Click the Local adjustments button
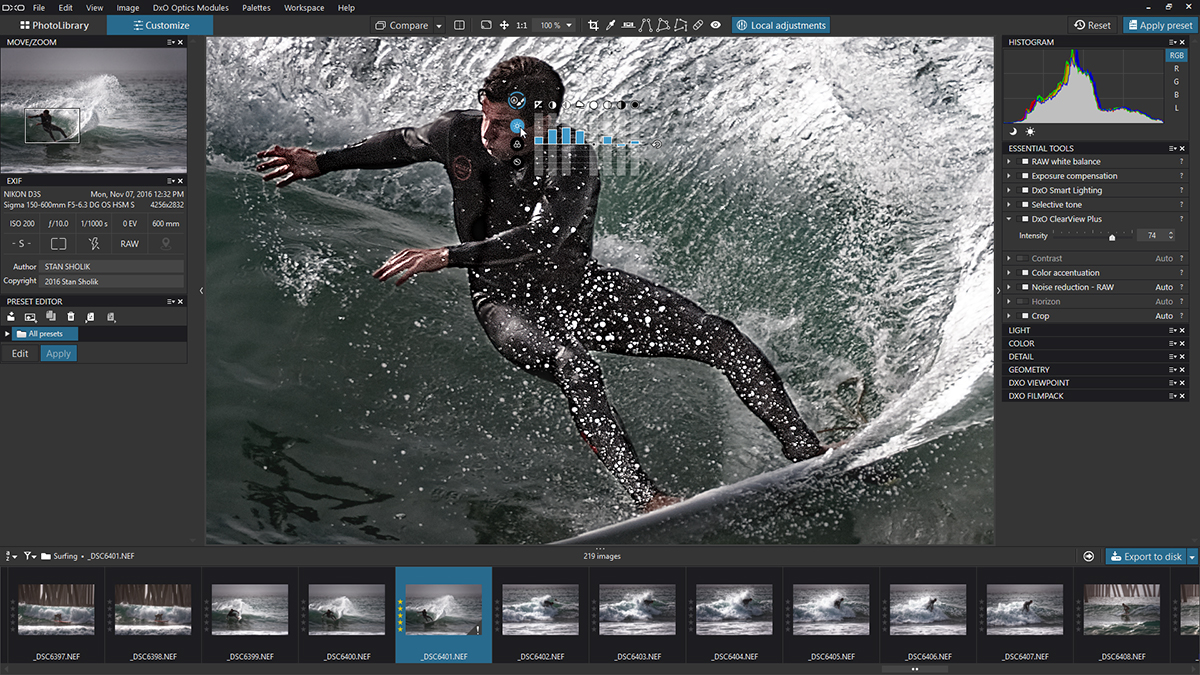 coord(781,25)
